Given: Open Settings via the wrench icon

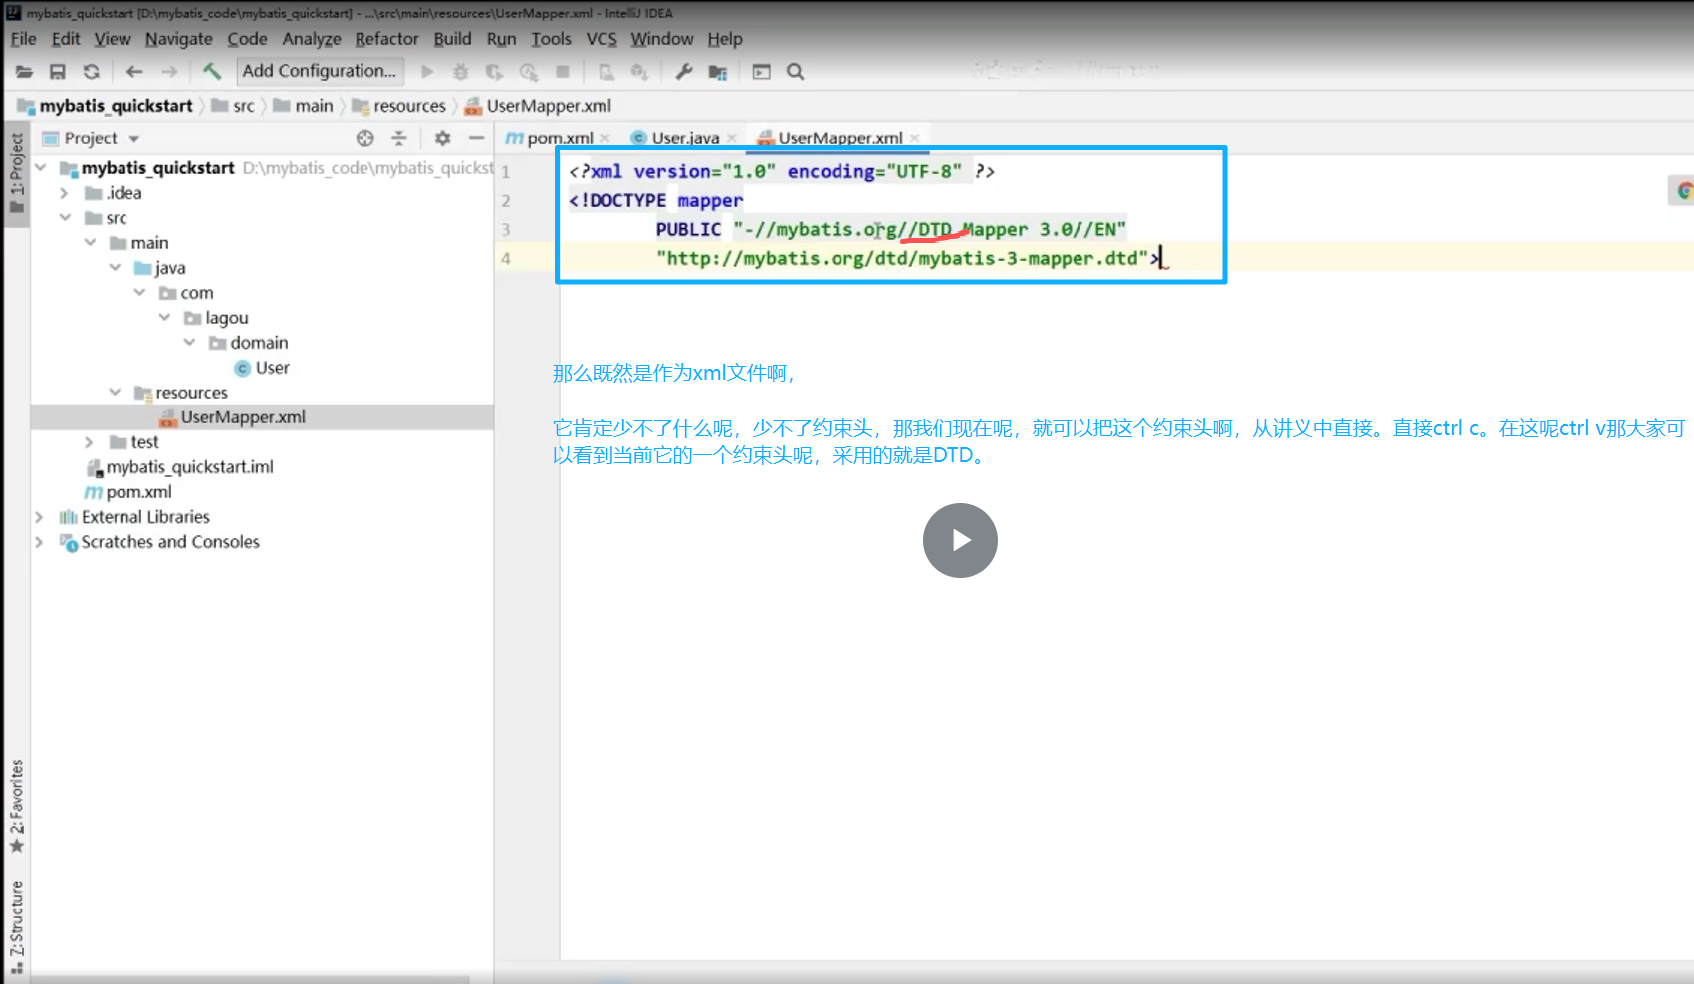Looking at the screenshot, I should pyautogui.click(x=684, y=72).
